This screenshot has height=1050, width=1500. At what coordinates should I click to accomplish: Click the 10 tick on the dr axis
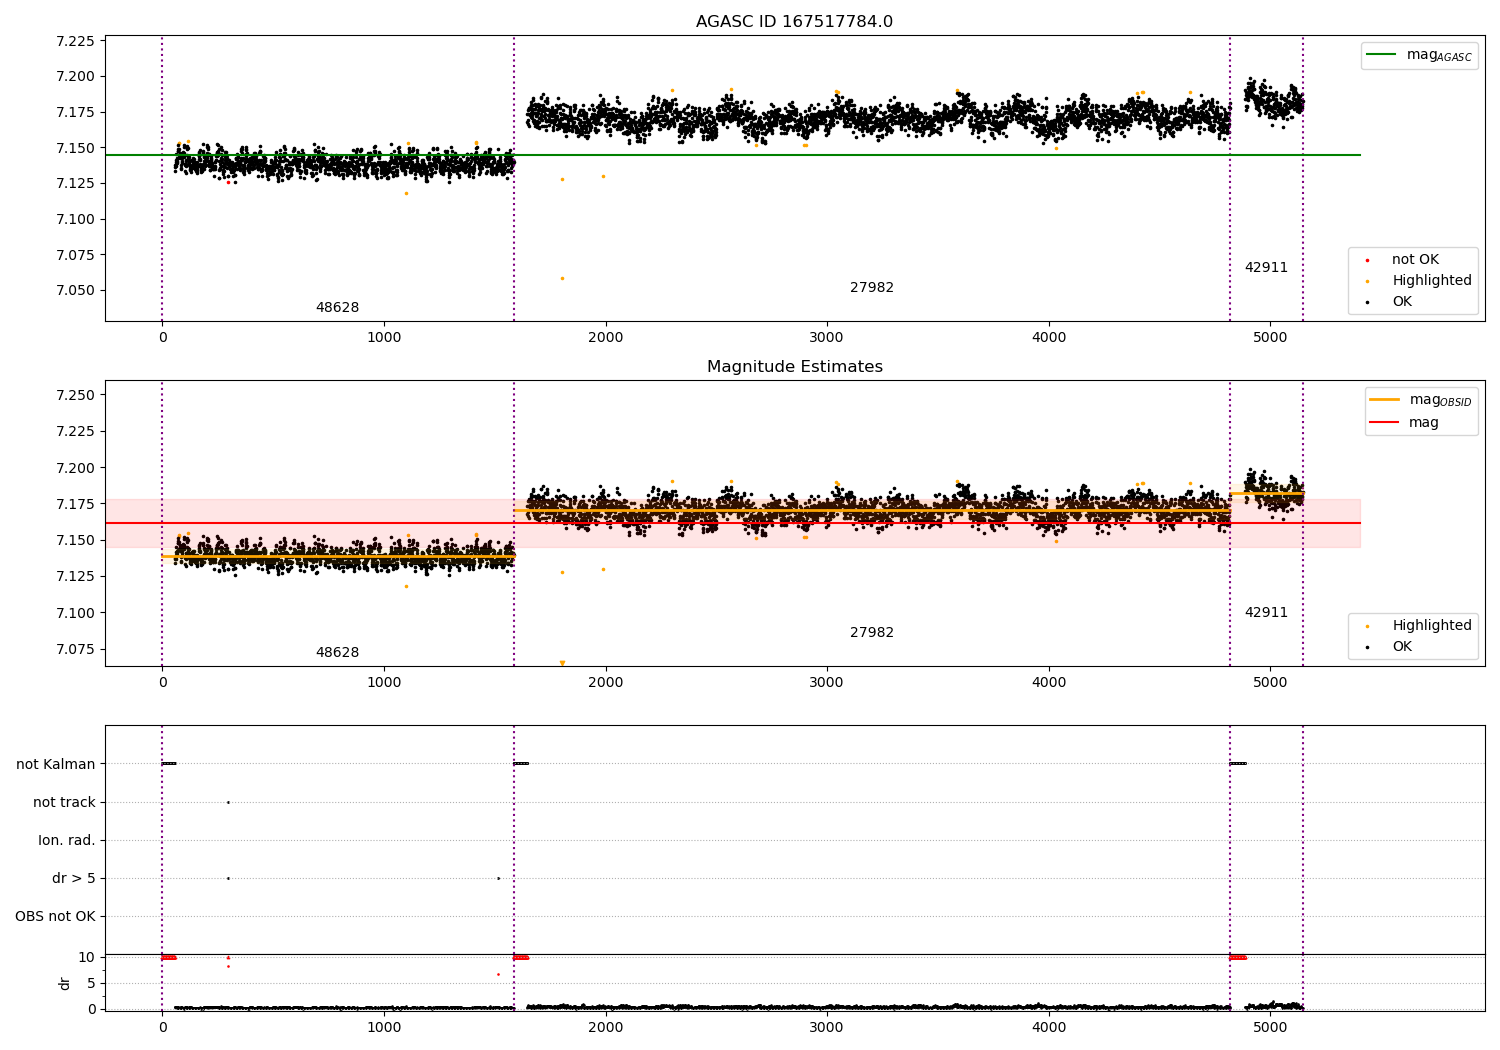tap(87, 957)
